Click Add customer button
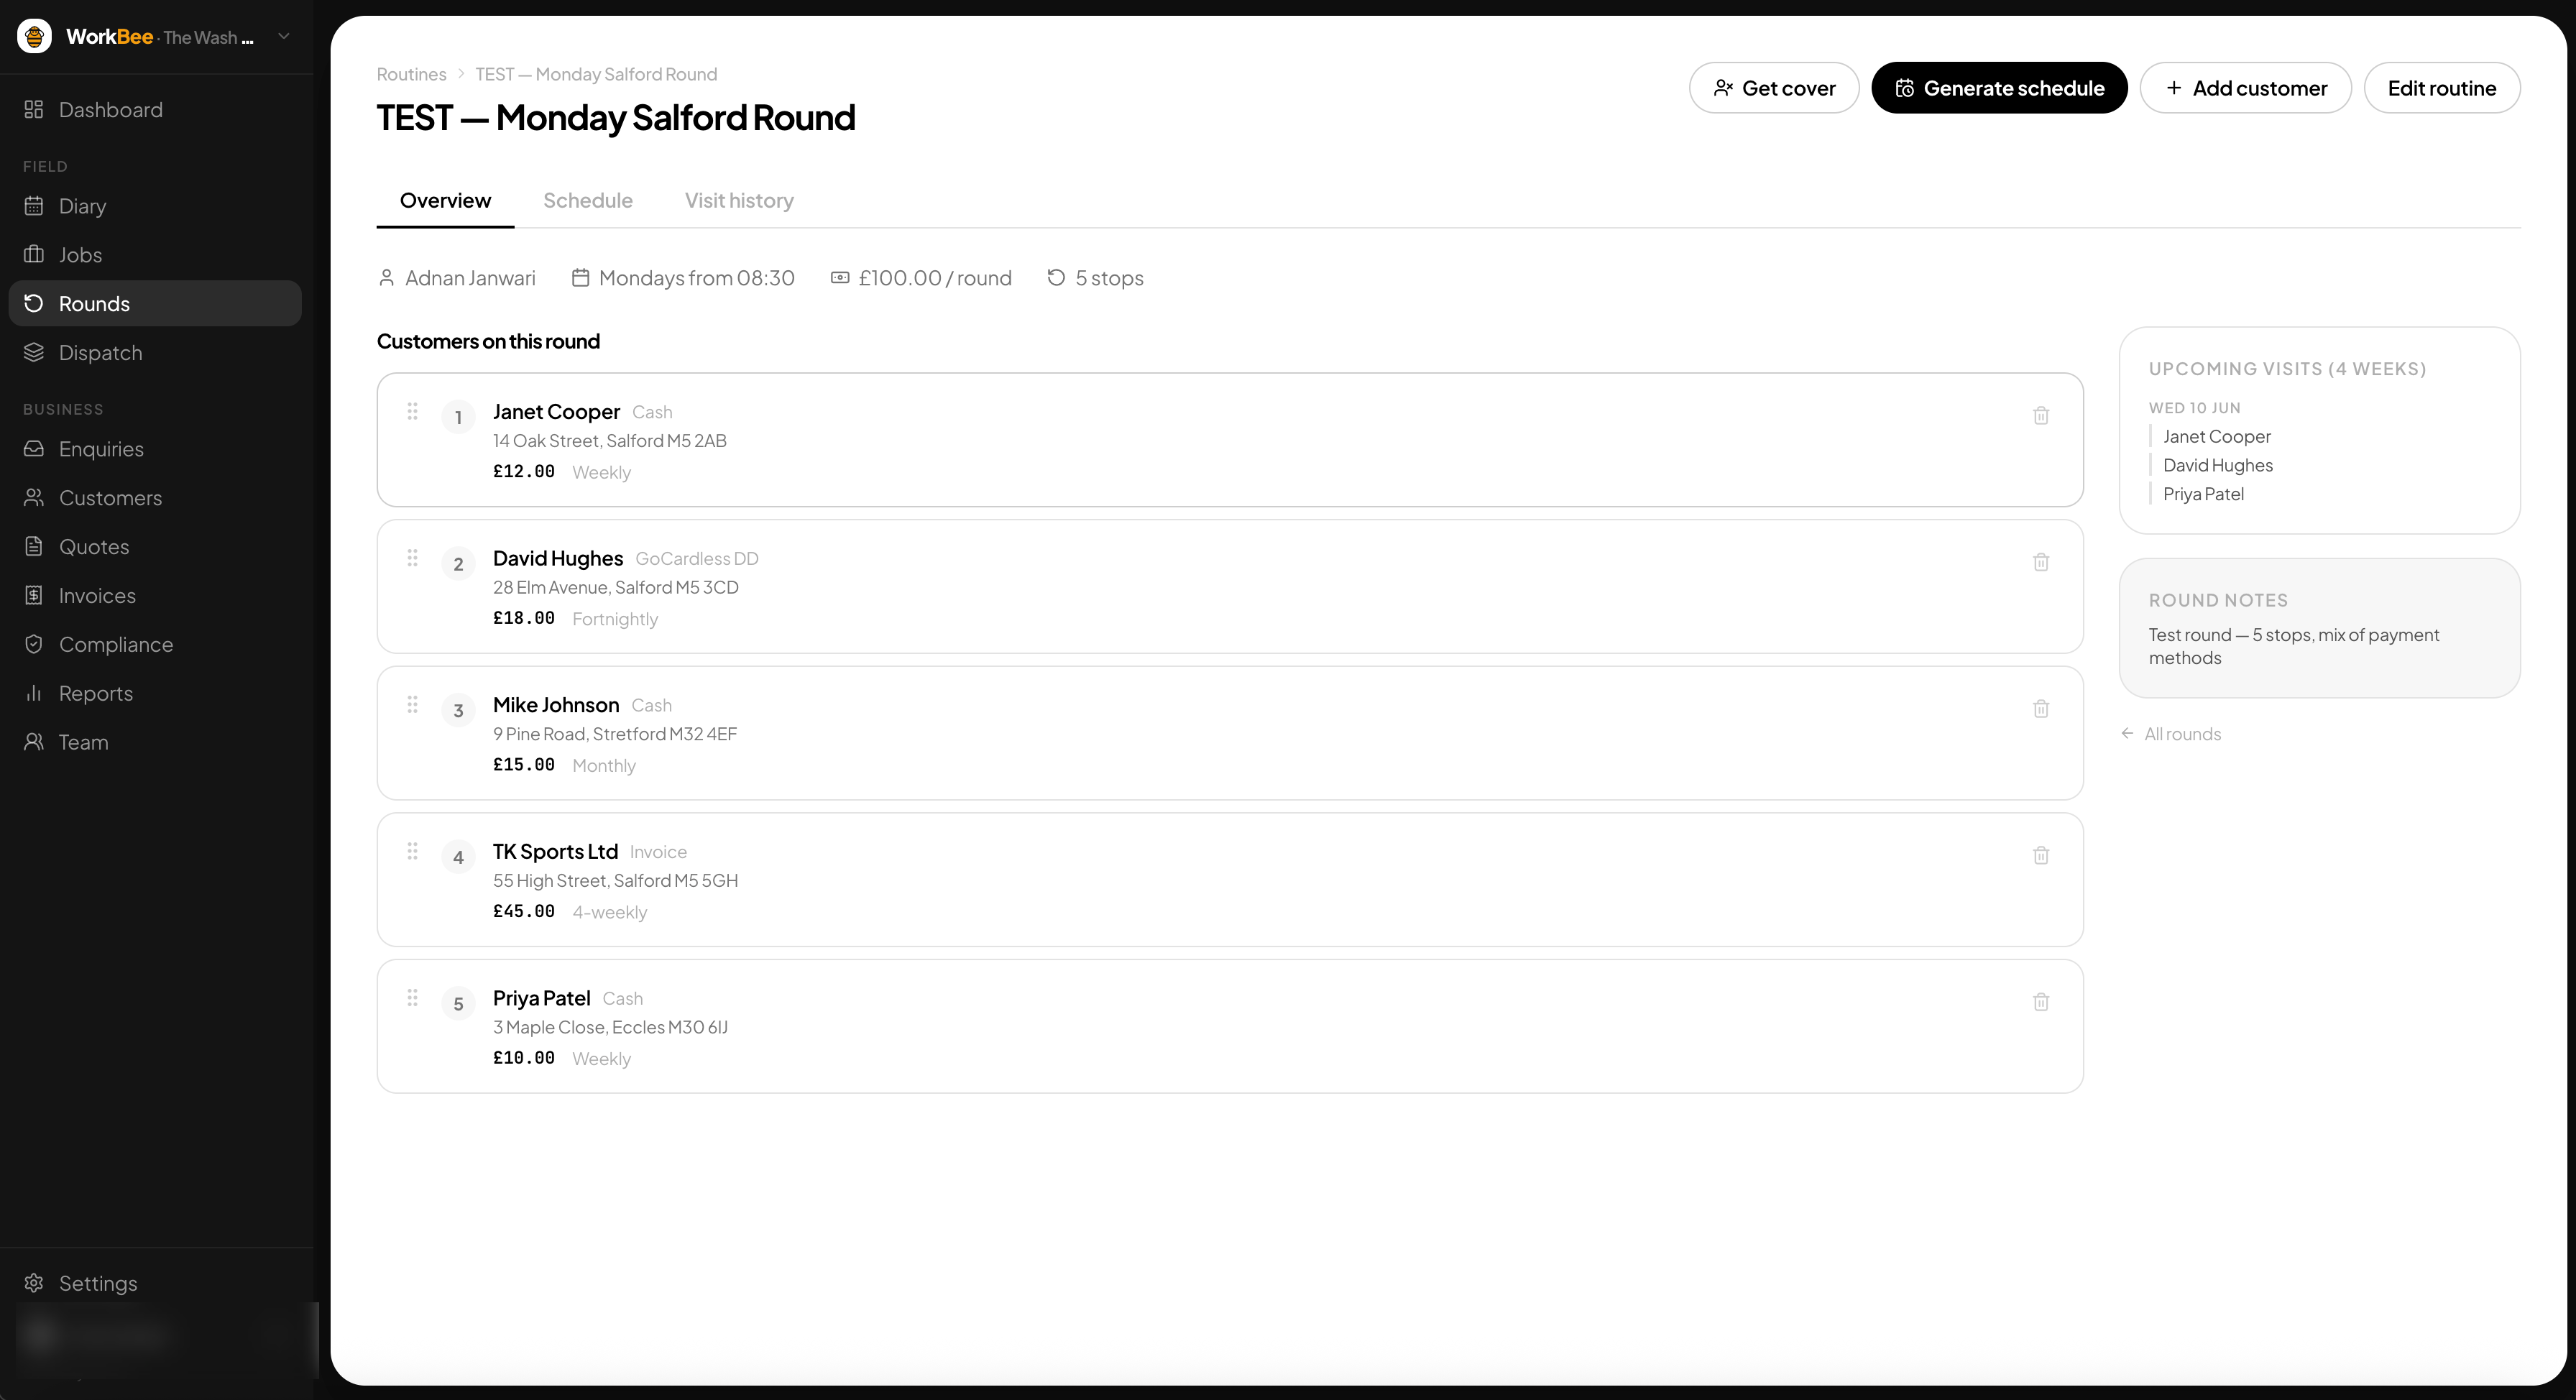 click(2246, 88)
